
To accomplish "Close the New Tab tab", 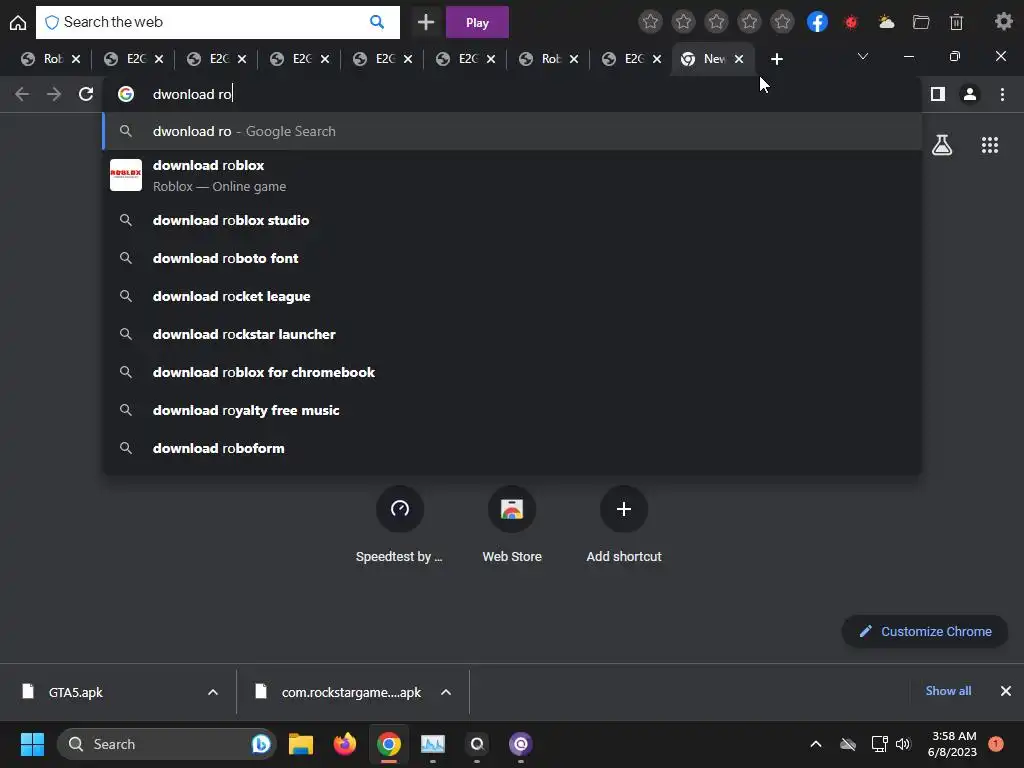I will click(739, 59).
